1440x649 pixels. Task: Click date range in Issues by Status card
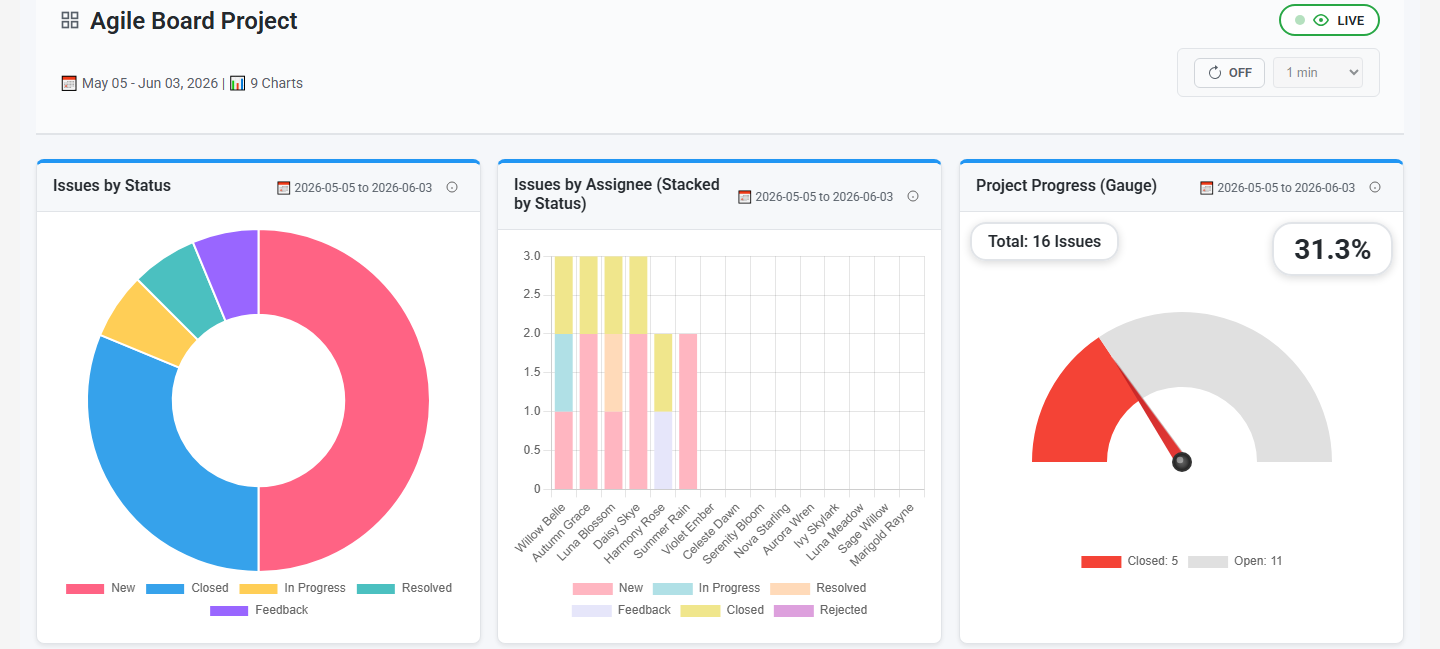pos(363,188)
